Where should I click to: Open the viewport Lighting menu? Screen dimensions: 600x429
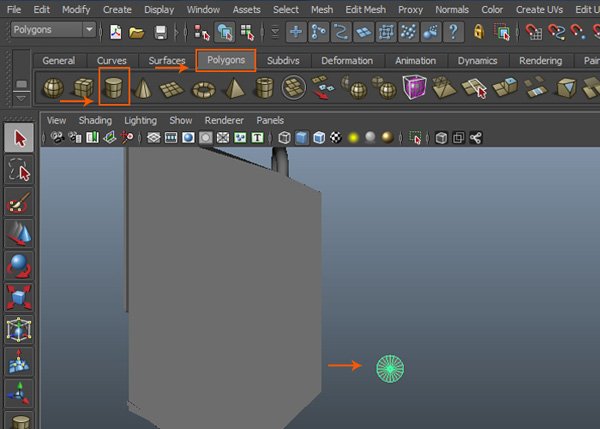click(140, 120)
